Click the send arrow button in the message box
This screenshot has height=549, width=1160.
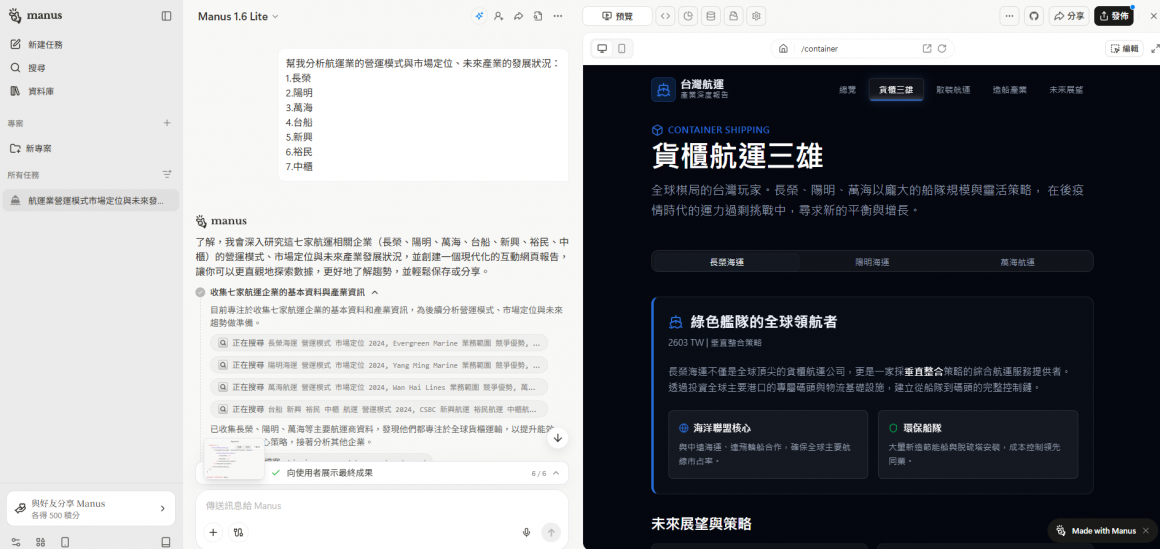pyautogui.click(x=550, y=532)
